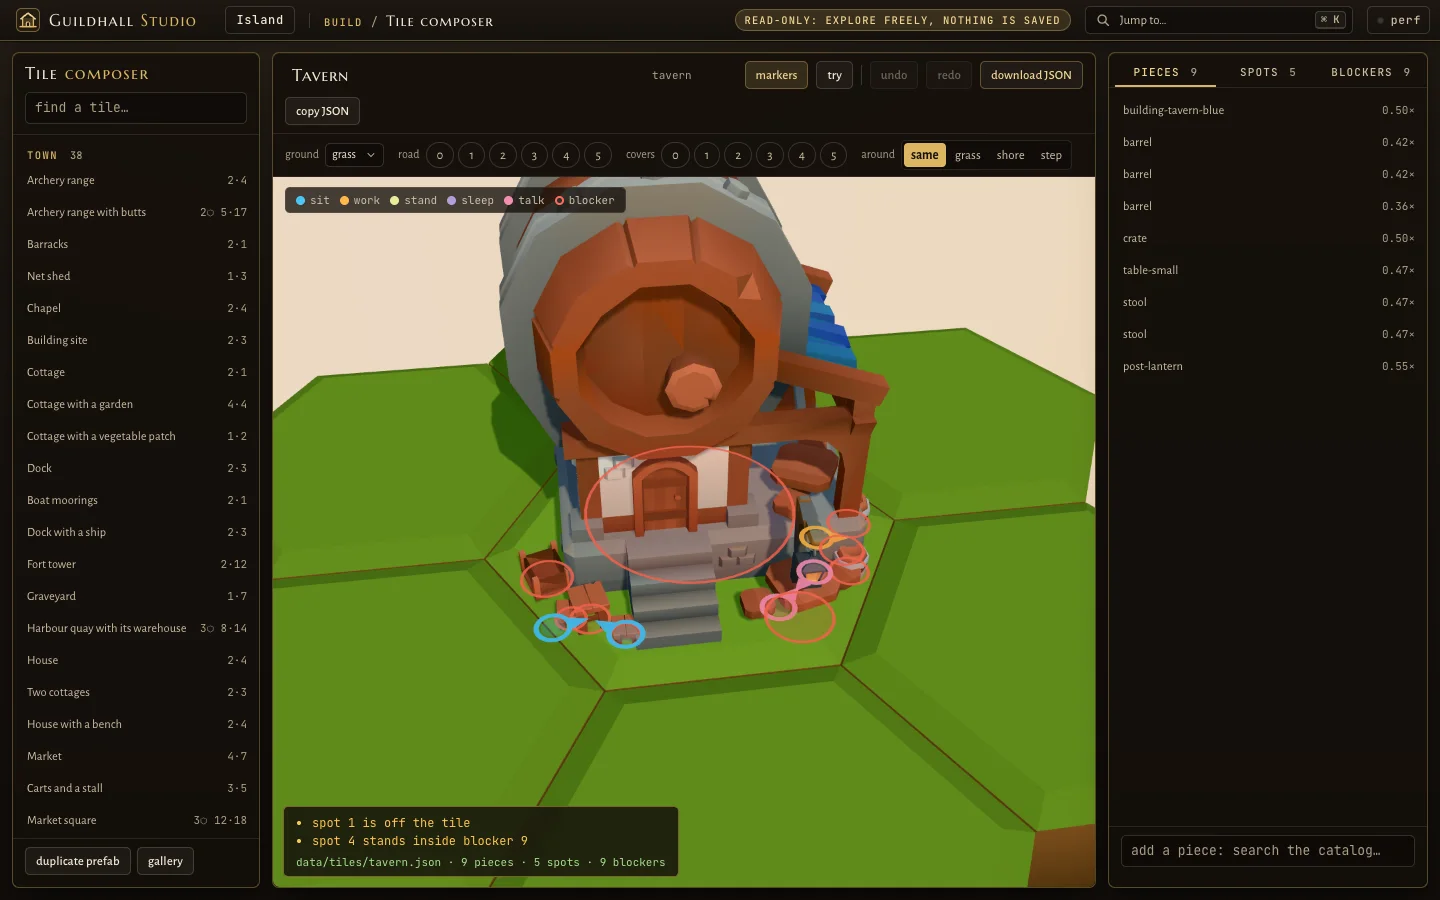Toggle the work marker legend
The image size is (1440, 900).
tap(360, 200)
